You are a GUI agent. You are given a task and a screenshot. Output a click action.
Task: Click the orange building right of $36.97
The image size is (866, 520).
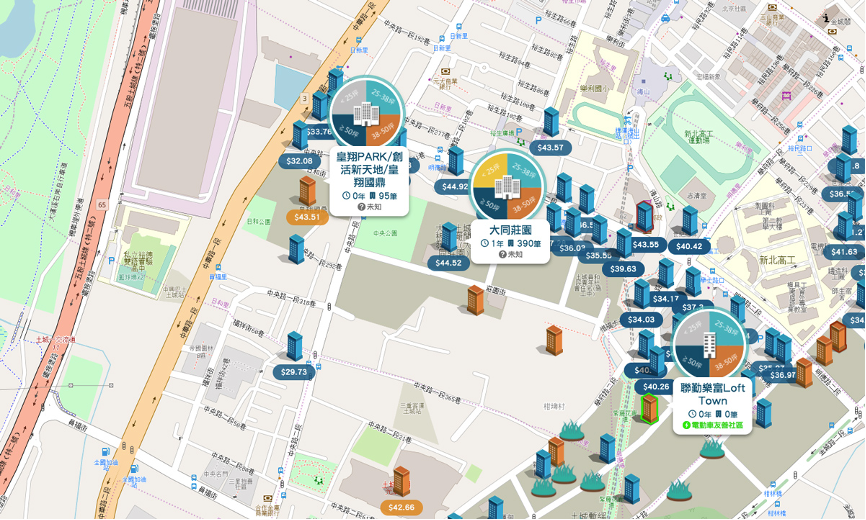click(x=804, y=372)
